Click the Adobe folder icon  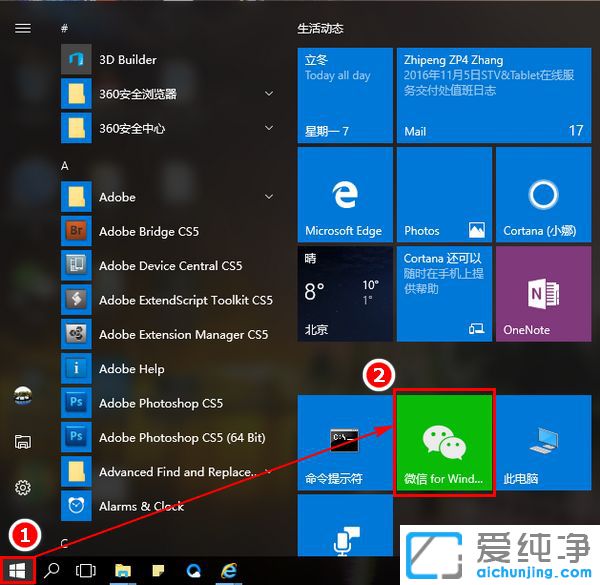pyautogui.click(x=76, y=197)
